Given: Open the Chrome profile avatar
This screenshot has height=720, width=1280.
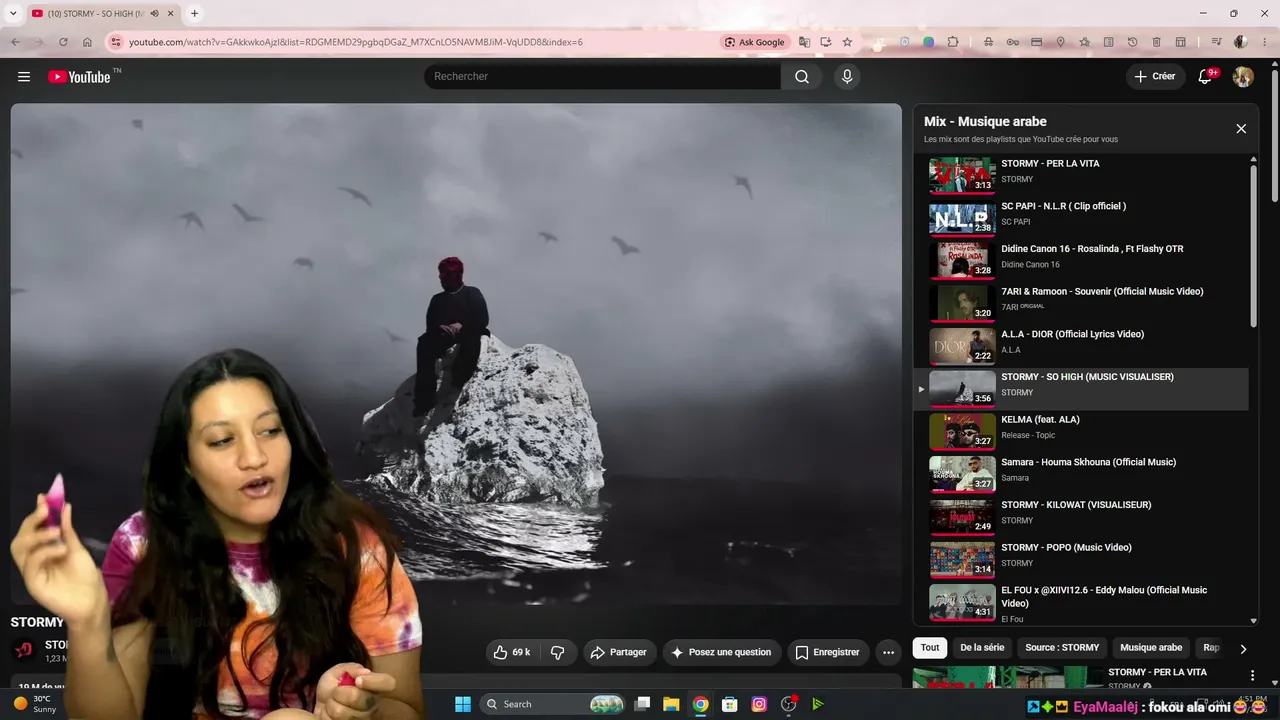Looking at the screenshot, I should click(1241, 42).
